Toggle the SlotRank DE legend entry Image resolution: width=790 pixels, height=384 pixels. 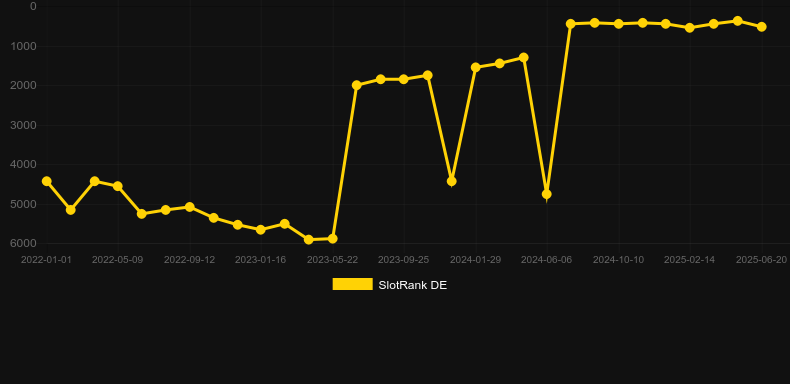(x=389, y=285)
